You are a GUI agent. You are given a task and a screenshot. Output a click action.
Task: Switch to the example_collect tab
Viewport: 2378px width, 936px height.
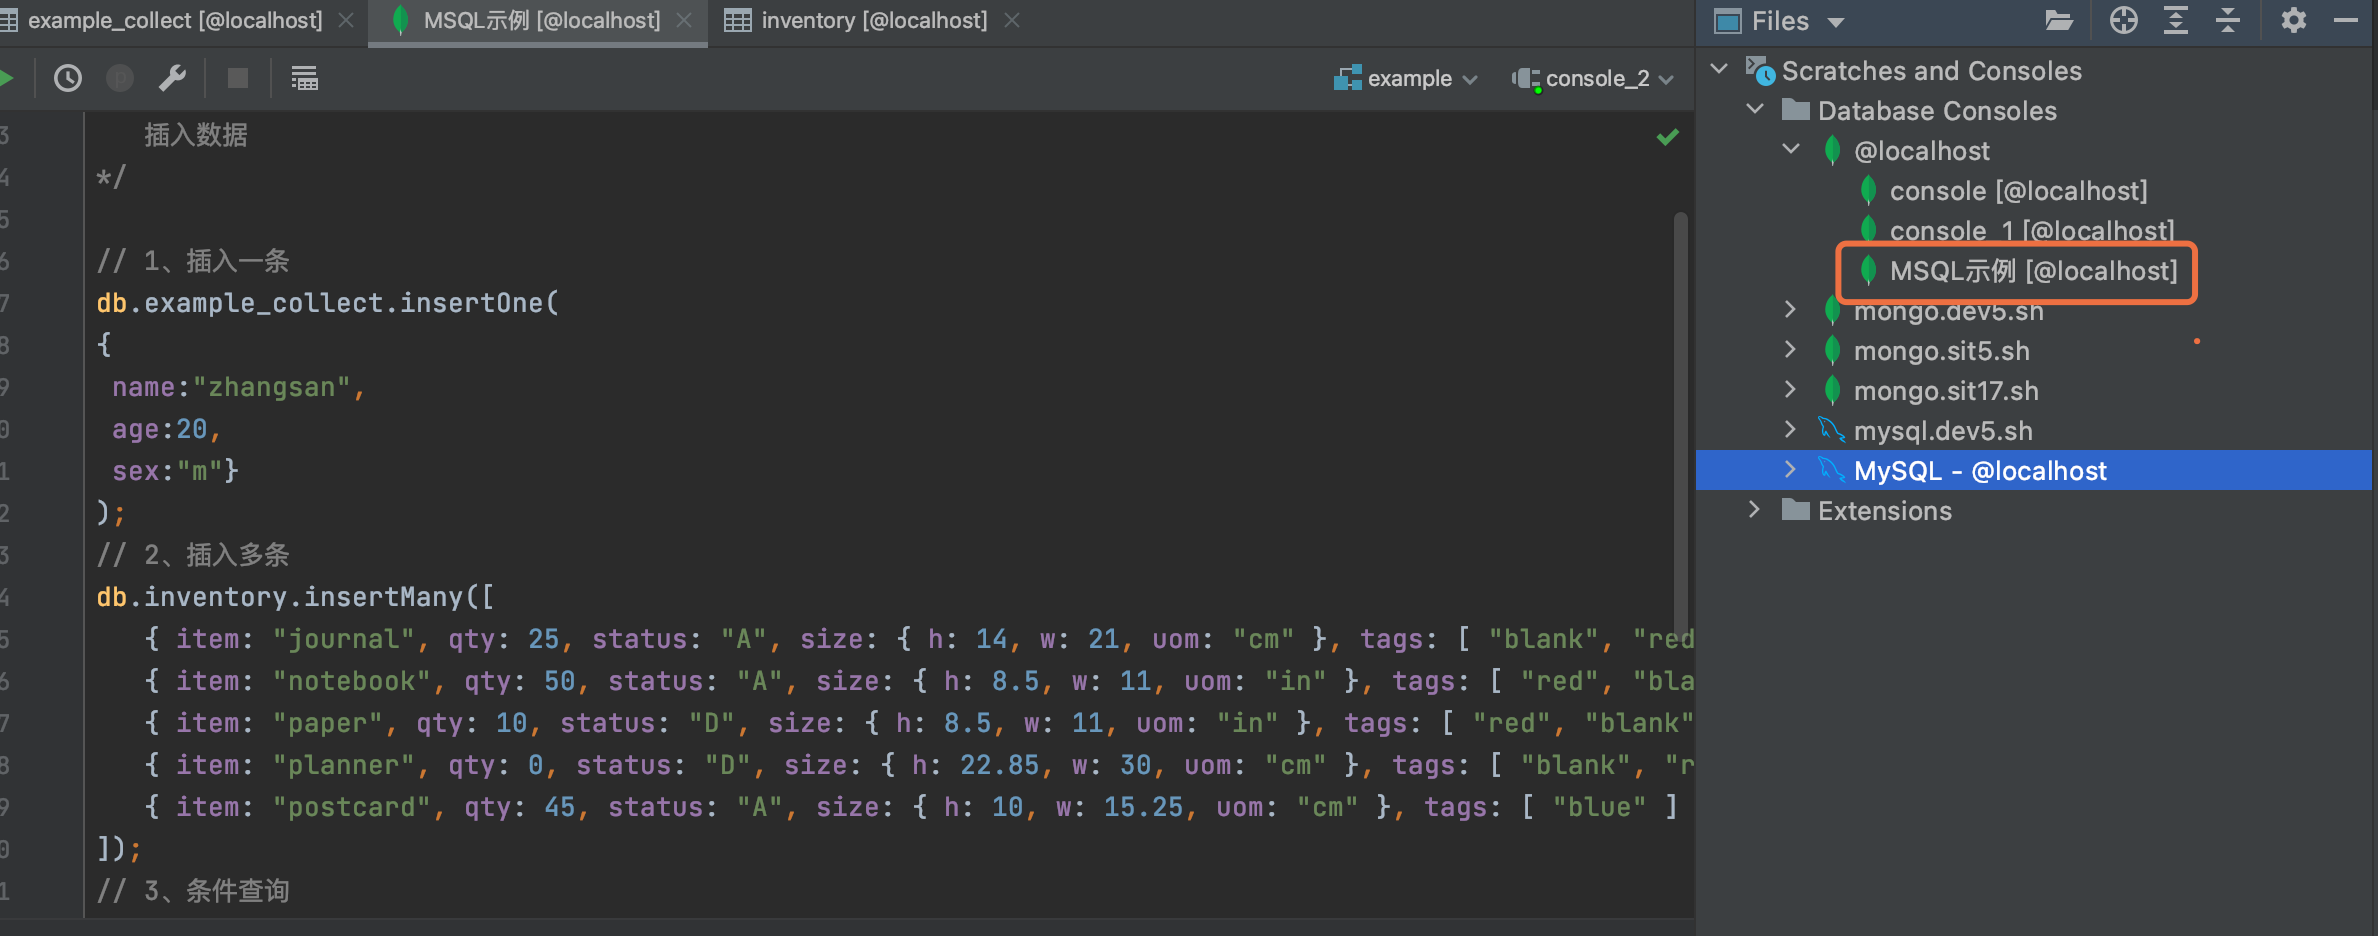[x=170, y=20]
